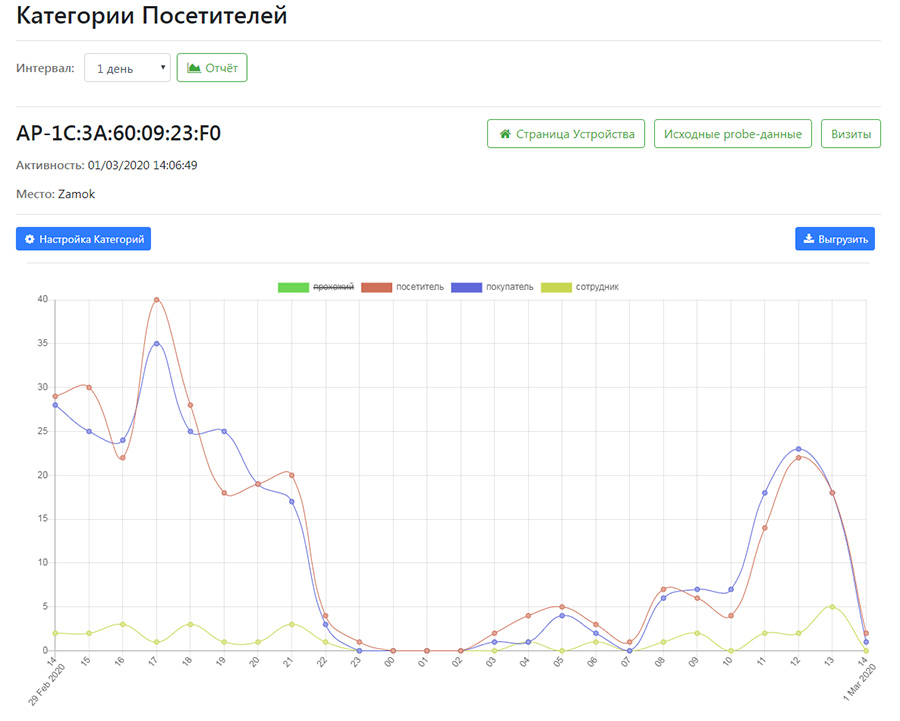
Task: Click the Выгрузить export button
Action: [835, 239]
